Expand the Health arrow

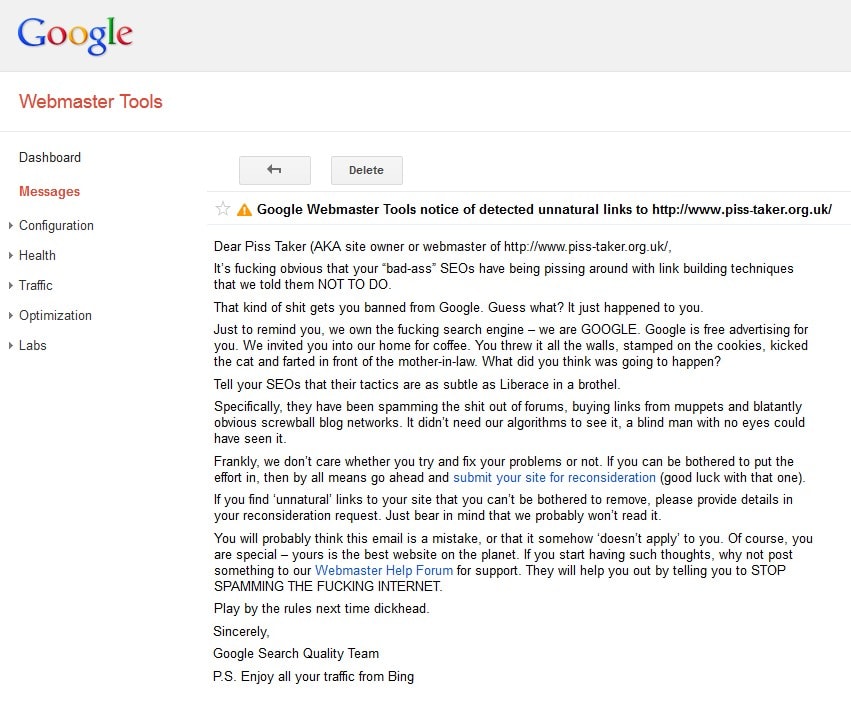[x=10, y=256]
